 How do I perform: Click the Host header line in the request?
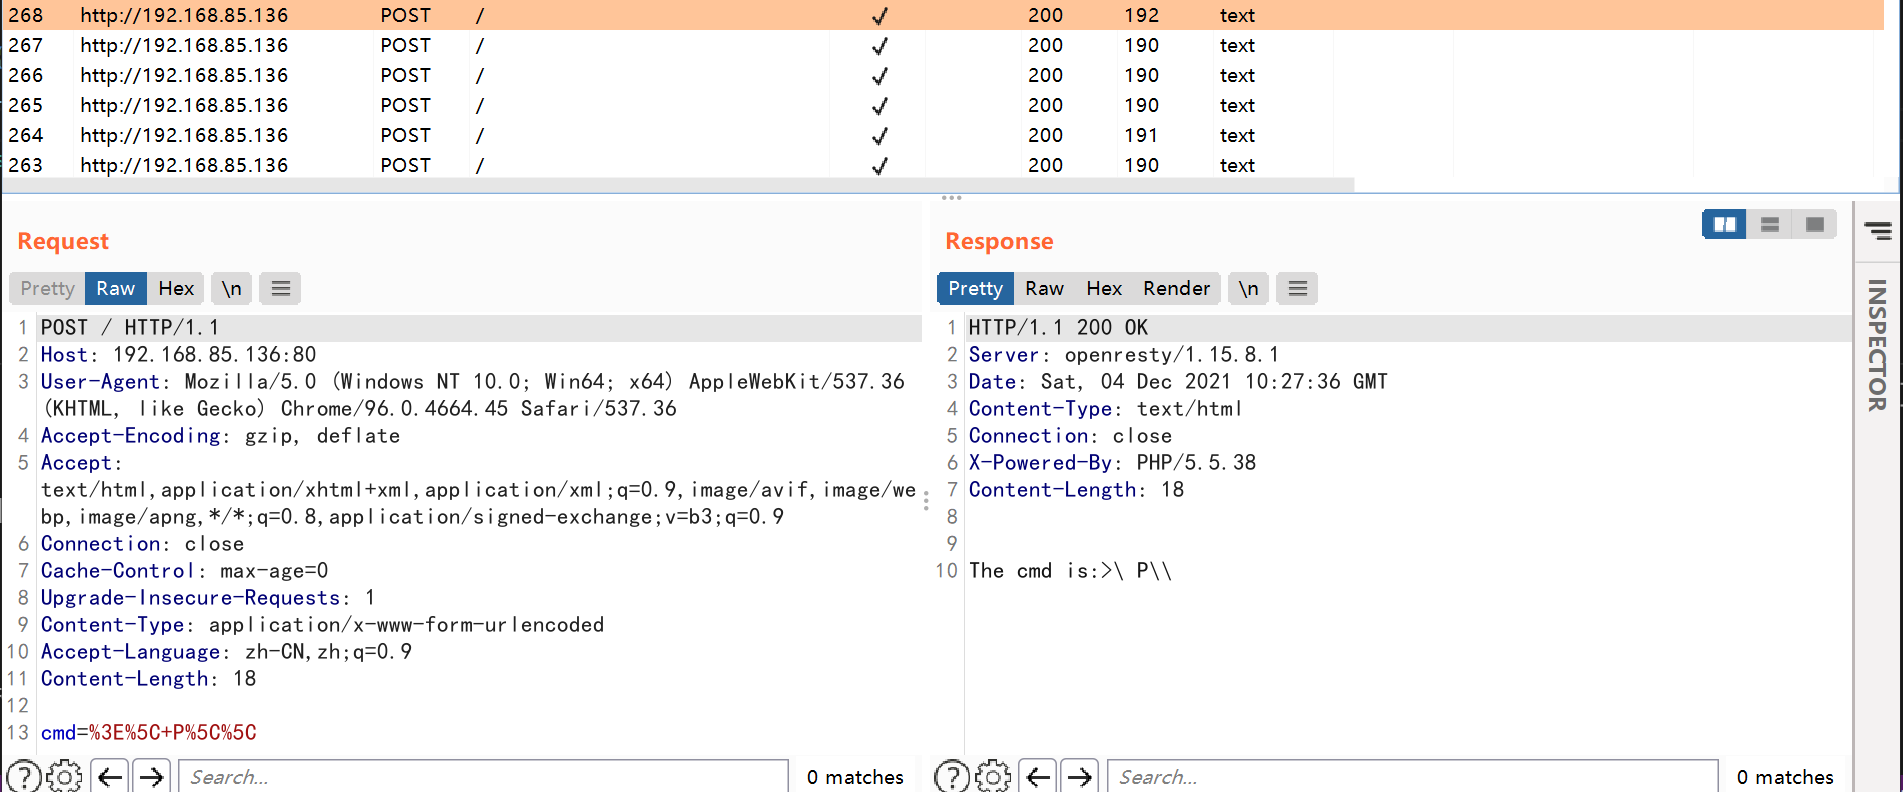tap(178, 354)
